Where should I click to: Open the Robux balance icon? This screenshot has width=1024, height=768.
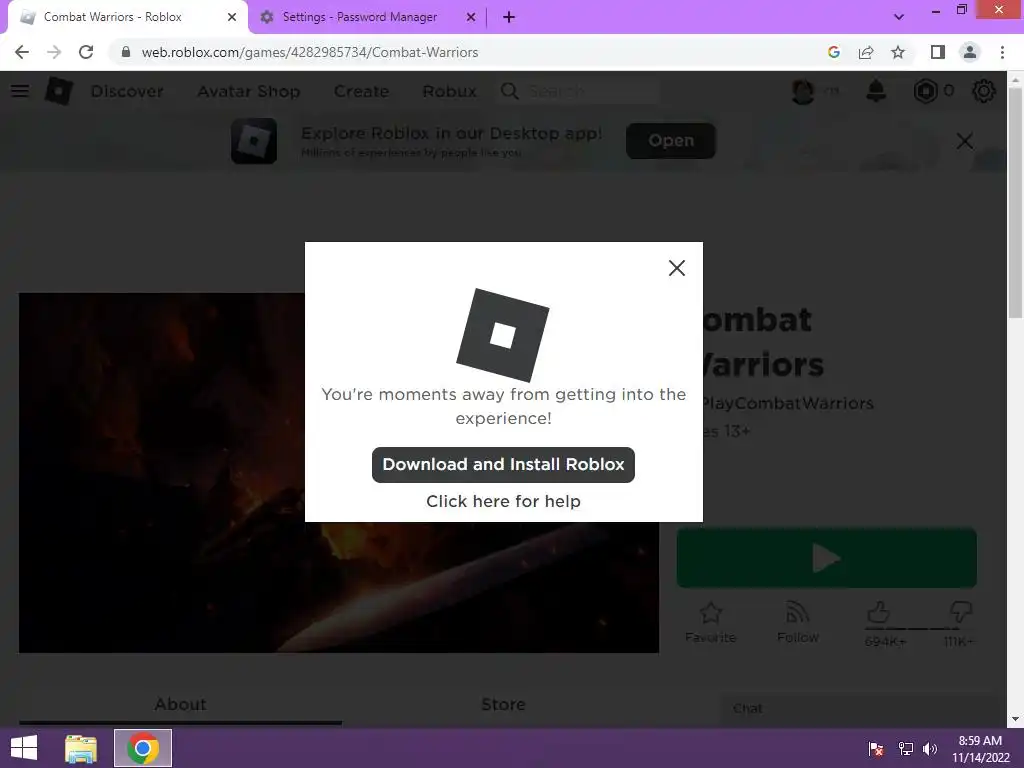(925, 91)
